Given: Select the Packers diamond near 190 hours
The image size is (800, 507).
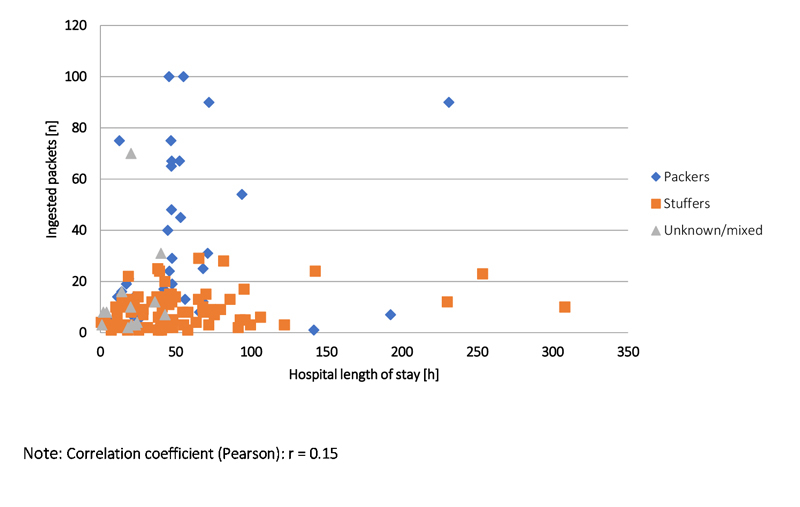Looking at the screenshot, I should coord(390,315).
